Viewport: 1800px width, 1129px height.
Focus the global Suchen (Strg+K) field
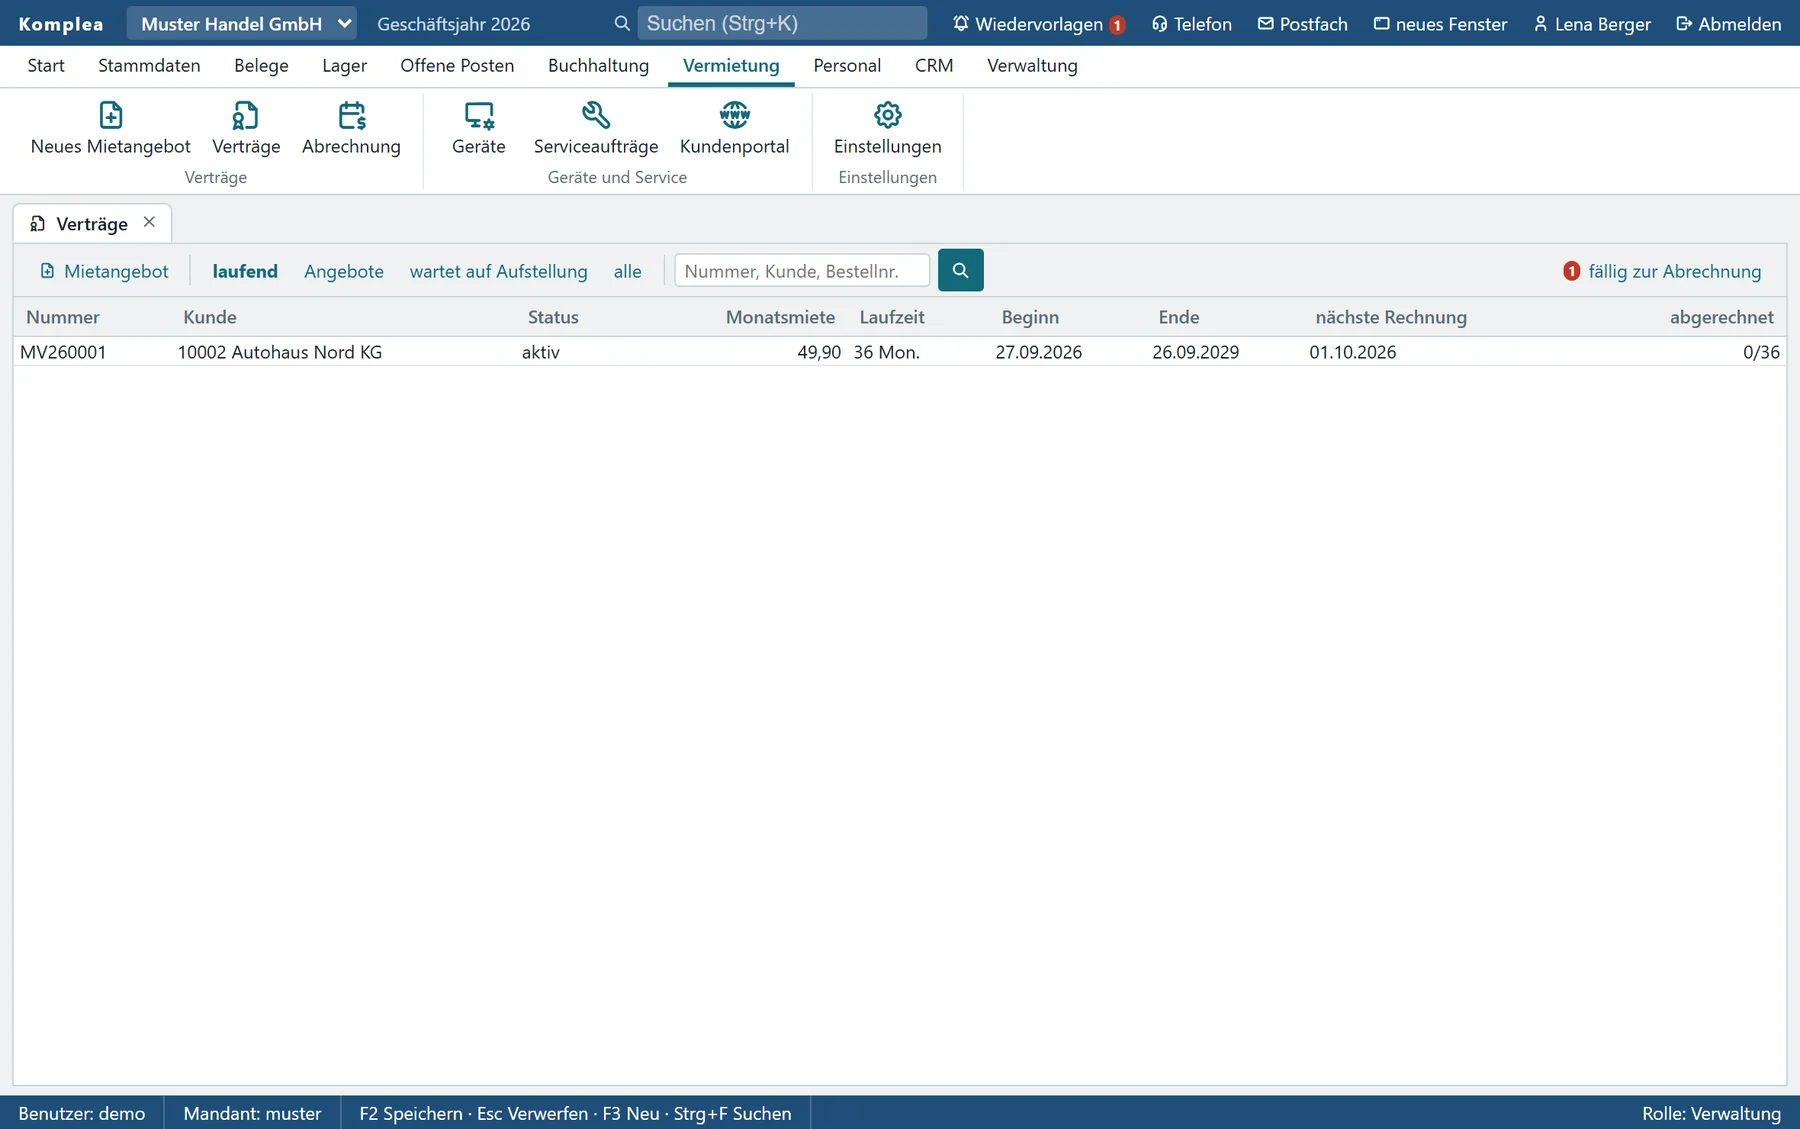[782, 24]
